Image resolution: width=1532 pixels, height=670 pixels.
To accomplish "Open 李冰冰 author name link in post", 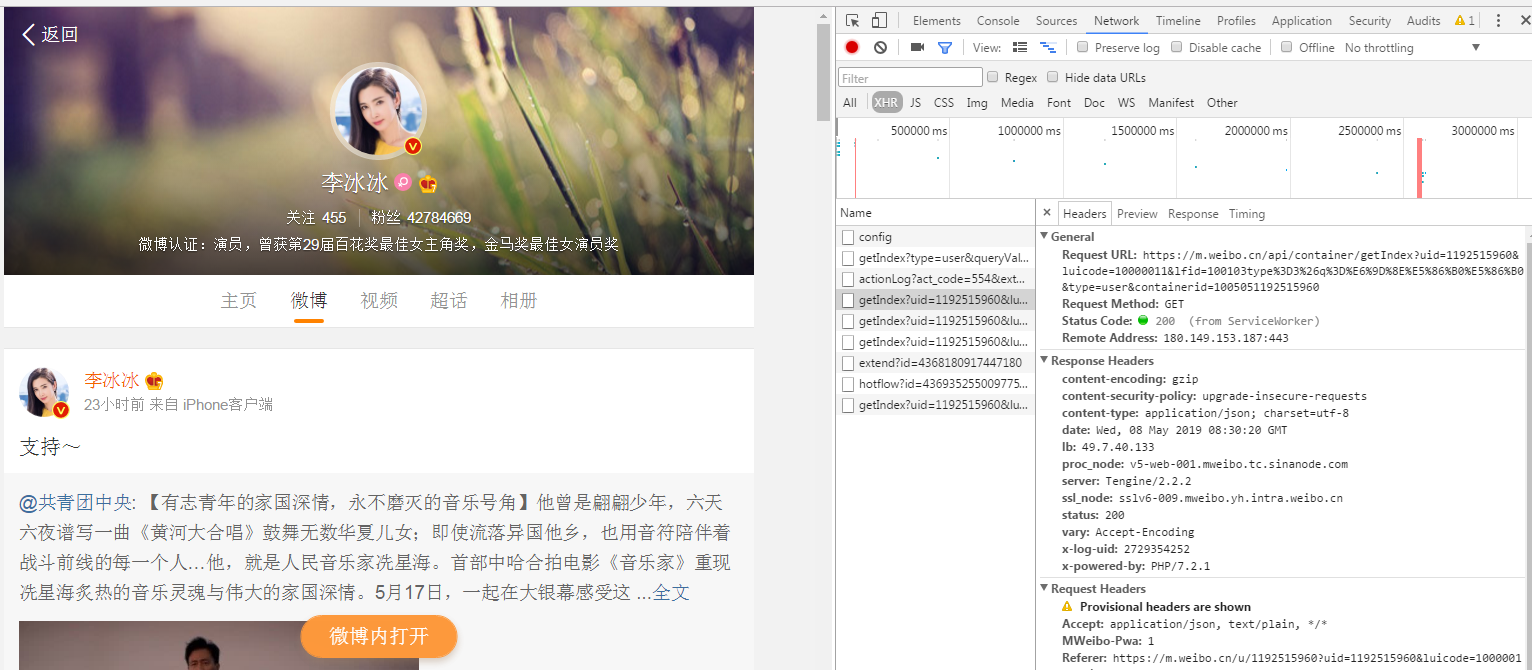I will [x=112, y=381].
